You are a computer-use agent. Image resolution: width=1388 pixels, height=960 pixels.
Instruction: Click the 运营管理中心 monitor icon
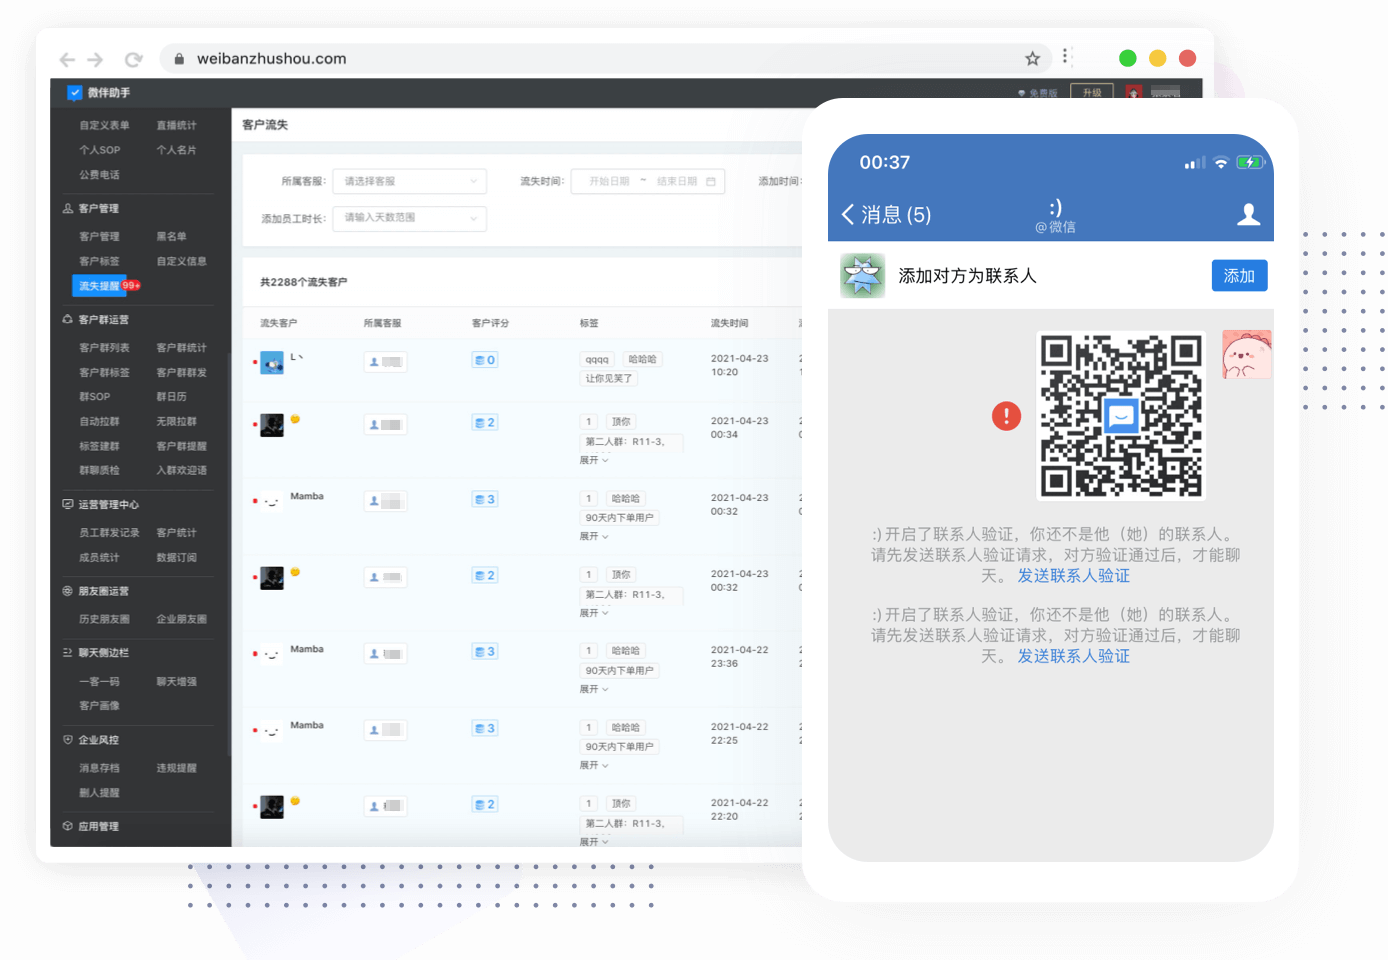click(x=67, y=505)
